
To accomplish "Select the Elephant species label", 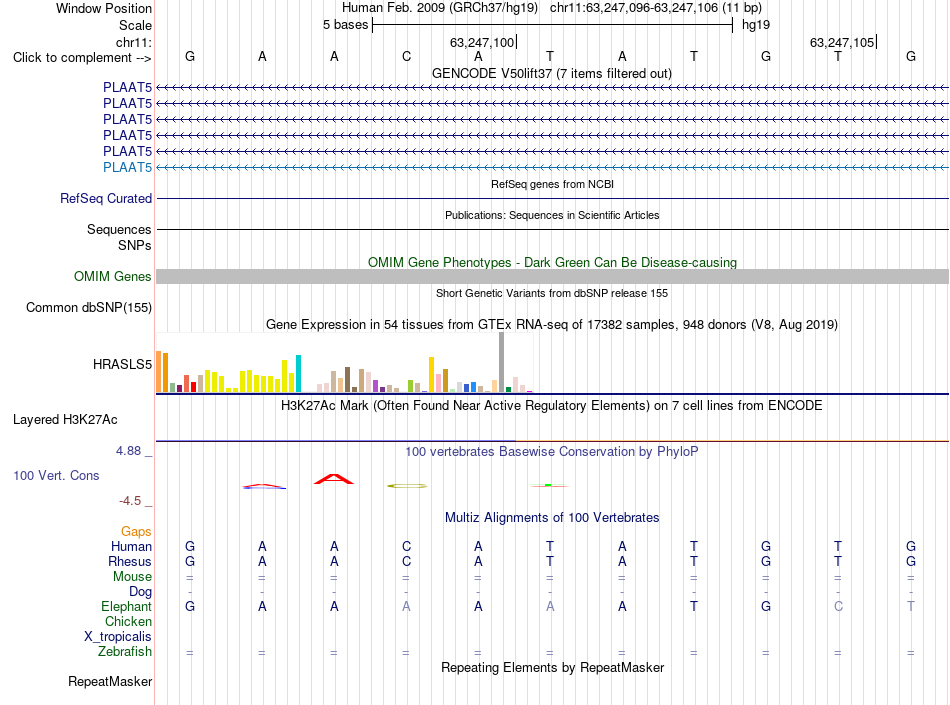I will tap(126, 606).
